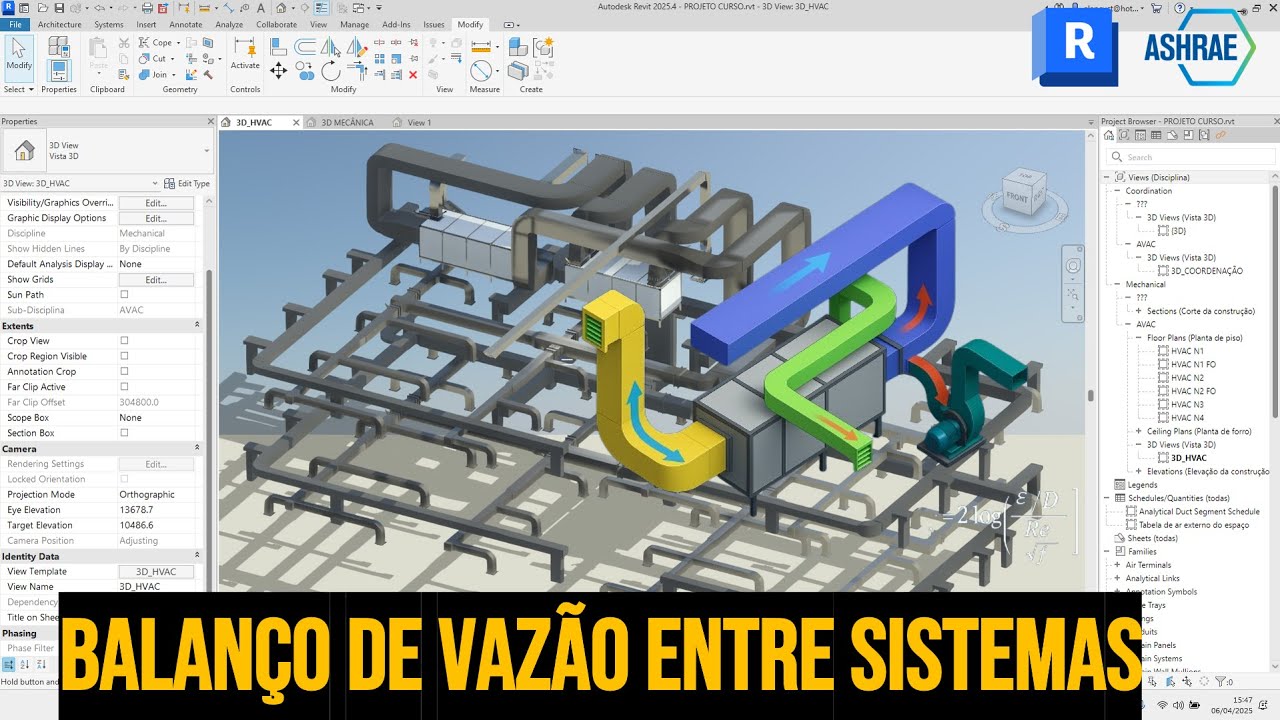Viewport: 1280px width, 720px height.
Task: Click the Align tool icon
Action: pyautogui.click(x=278, y=46)
